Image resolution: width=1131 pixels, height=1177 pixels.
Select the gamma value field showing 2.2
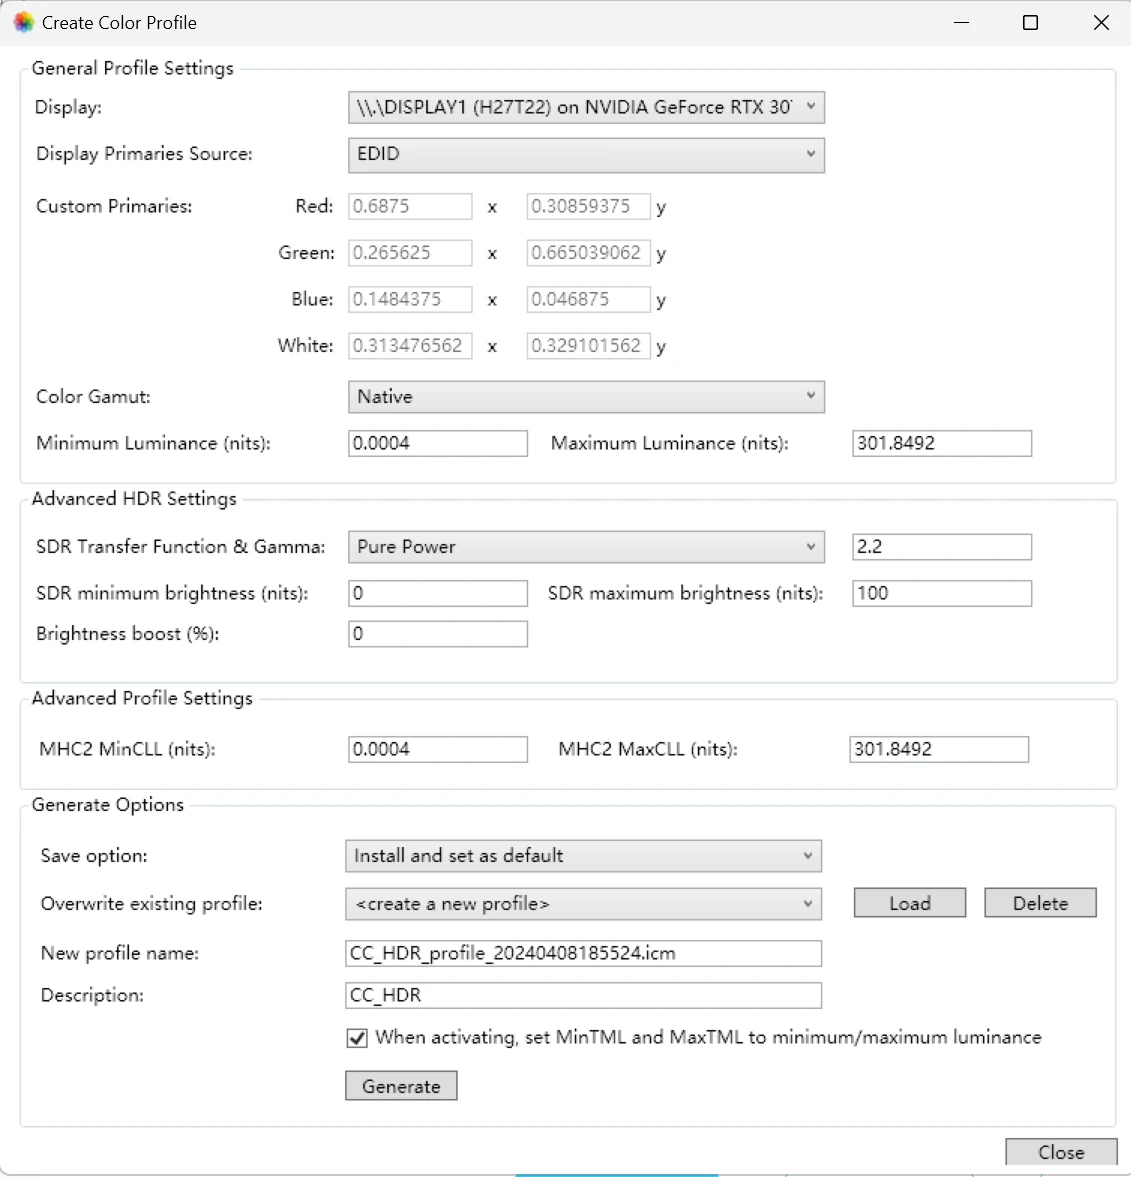[x=941, y=547]
